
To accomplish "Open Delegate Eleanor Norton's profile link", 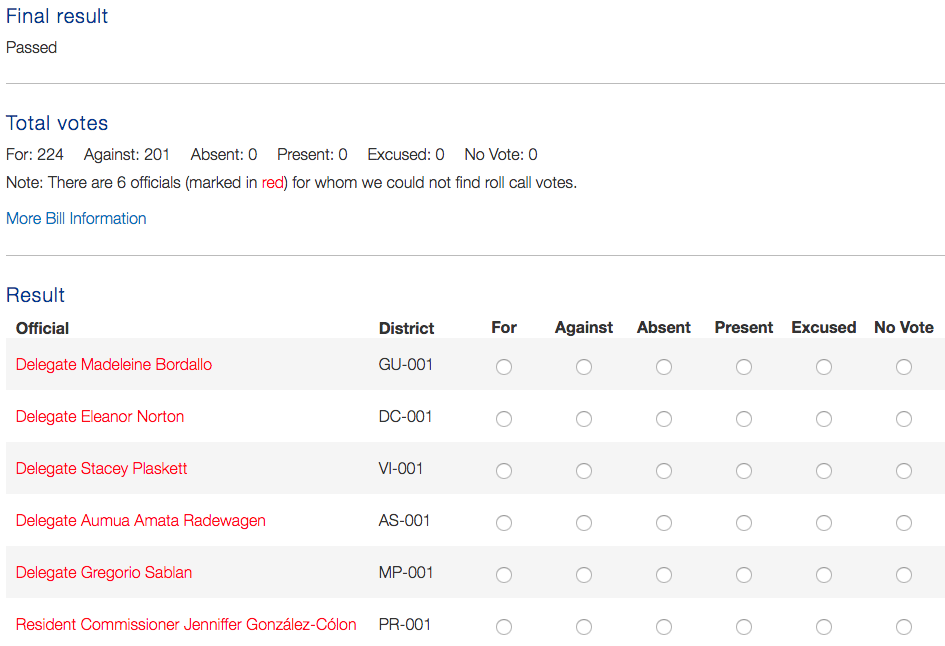I will tap(100, 416).
